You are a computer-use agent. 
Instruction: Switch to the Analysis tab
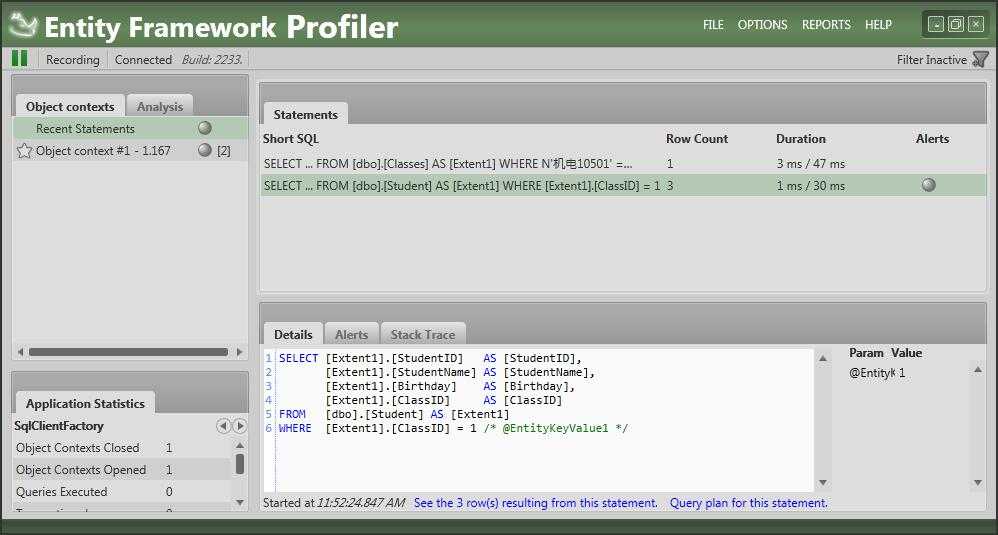(159, 106)
